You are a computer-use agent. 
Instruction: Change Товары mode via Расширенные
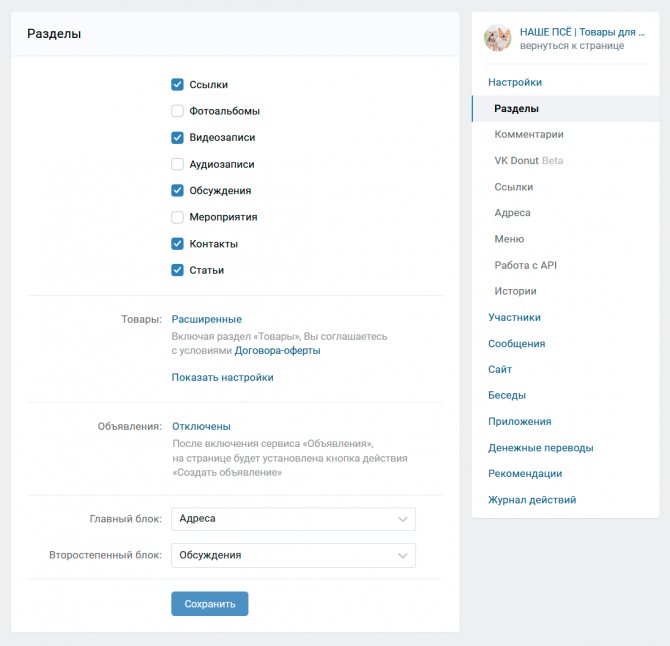pos(206,319)
